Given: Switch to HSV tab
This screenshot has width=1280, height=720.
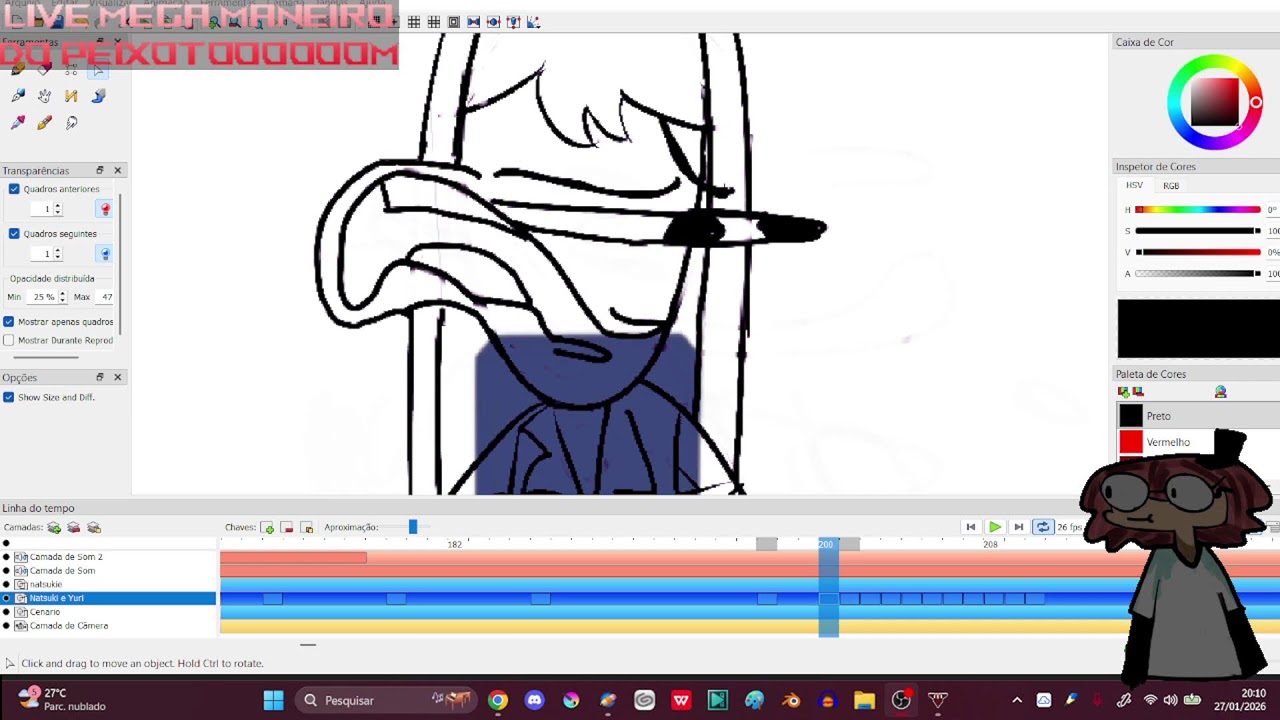Looking at the screenshot, I should pyautogui.click(x=1134, y=186).
